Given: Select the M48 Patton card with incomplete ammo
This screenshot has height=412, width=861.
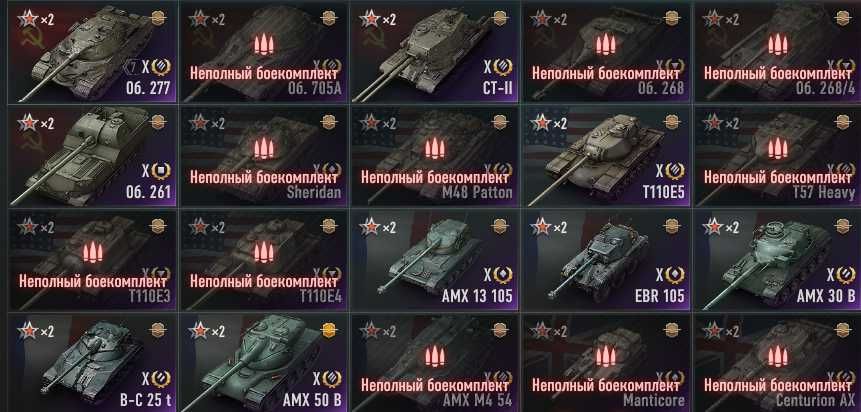Looking at the screenshot, I should [x=434, y=157].
